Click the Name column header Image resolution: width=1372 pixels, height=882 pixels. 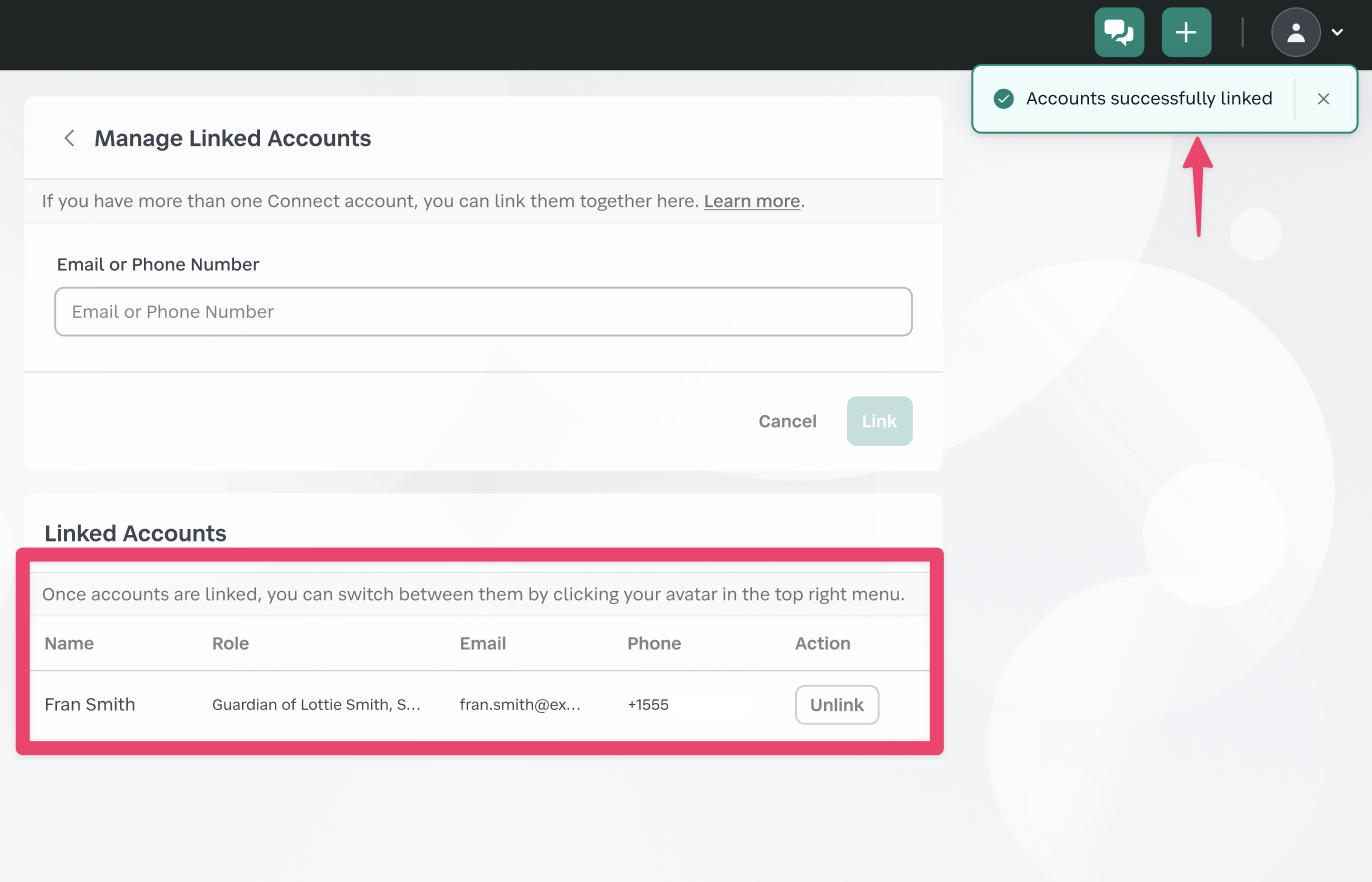69,644
